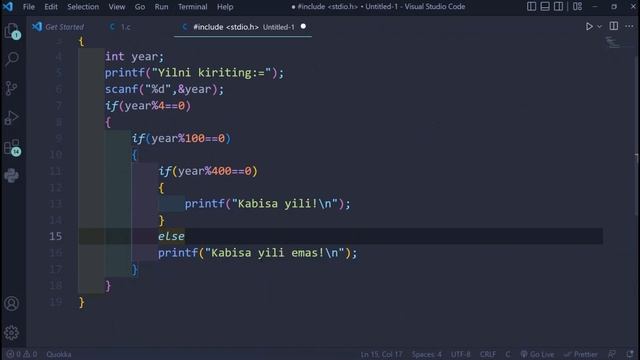Open the Accounts menu icon

(x=12, y=304)
